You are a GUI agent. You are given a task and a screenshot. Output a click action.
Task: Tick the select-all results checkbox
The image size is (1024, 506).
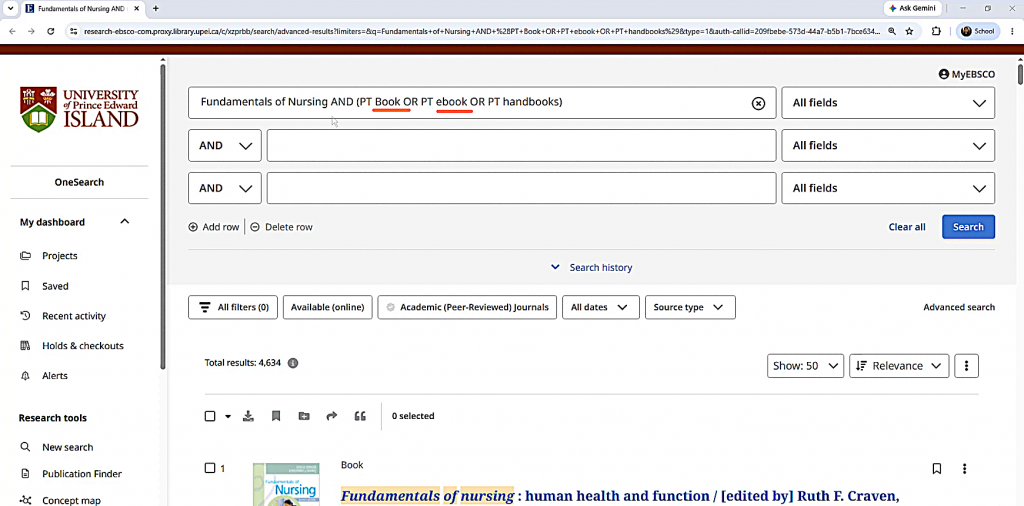210,416
